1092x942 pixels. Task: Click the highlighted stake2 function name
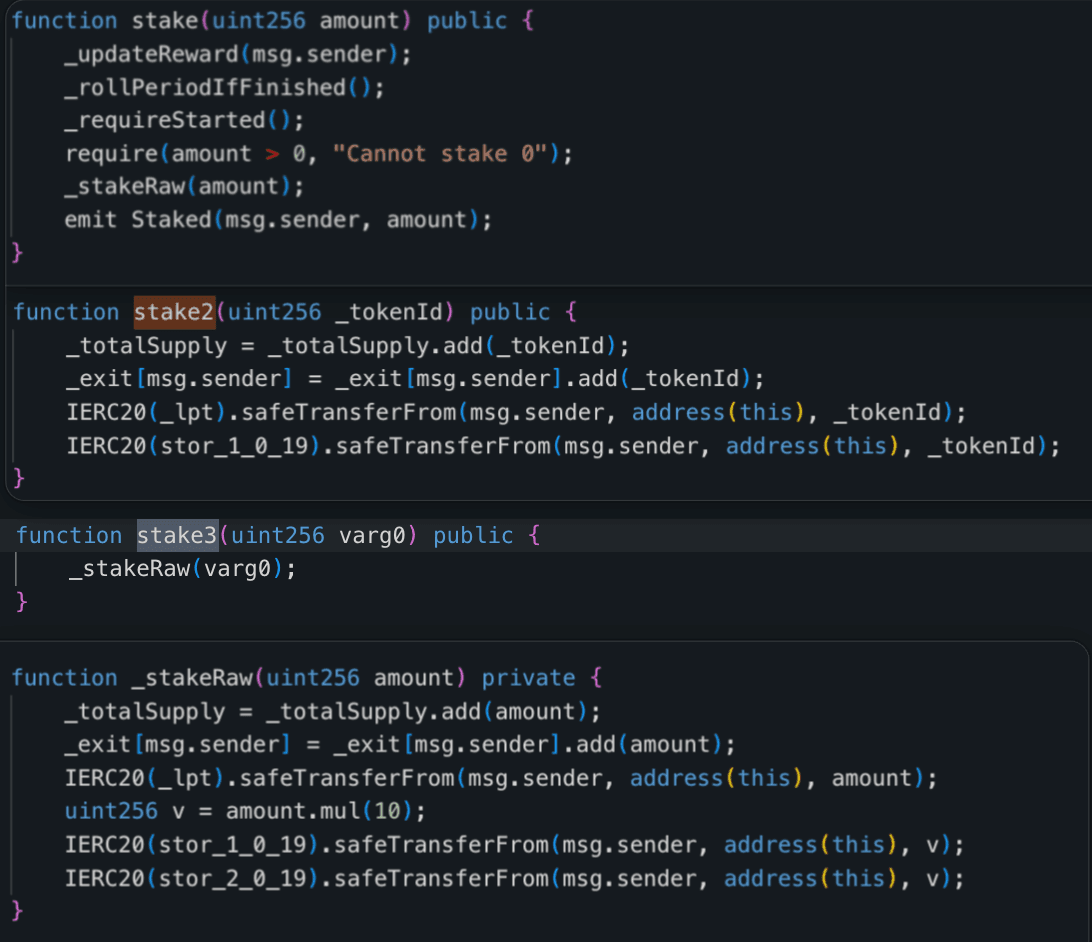pyautogui.click(x=174, y=312)
